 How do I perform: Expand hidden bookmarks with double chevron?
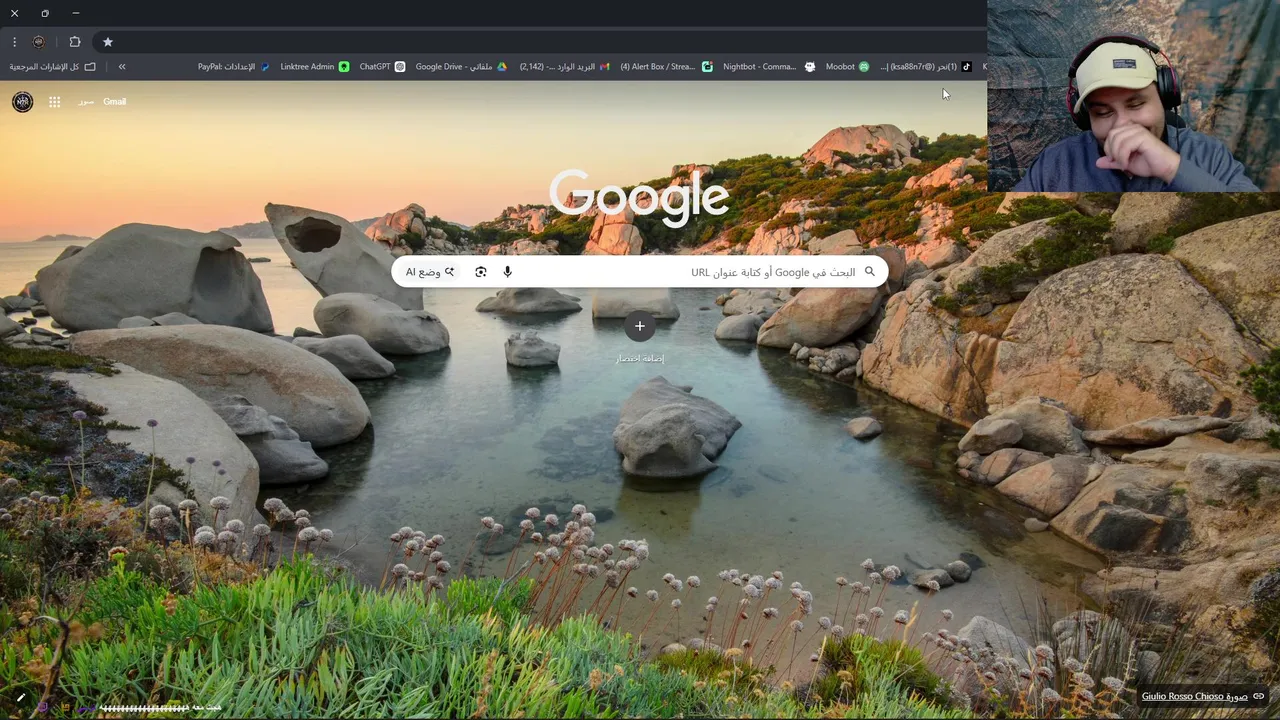[x=122, y=67]
